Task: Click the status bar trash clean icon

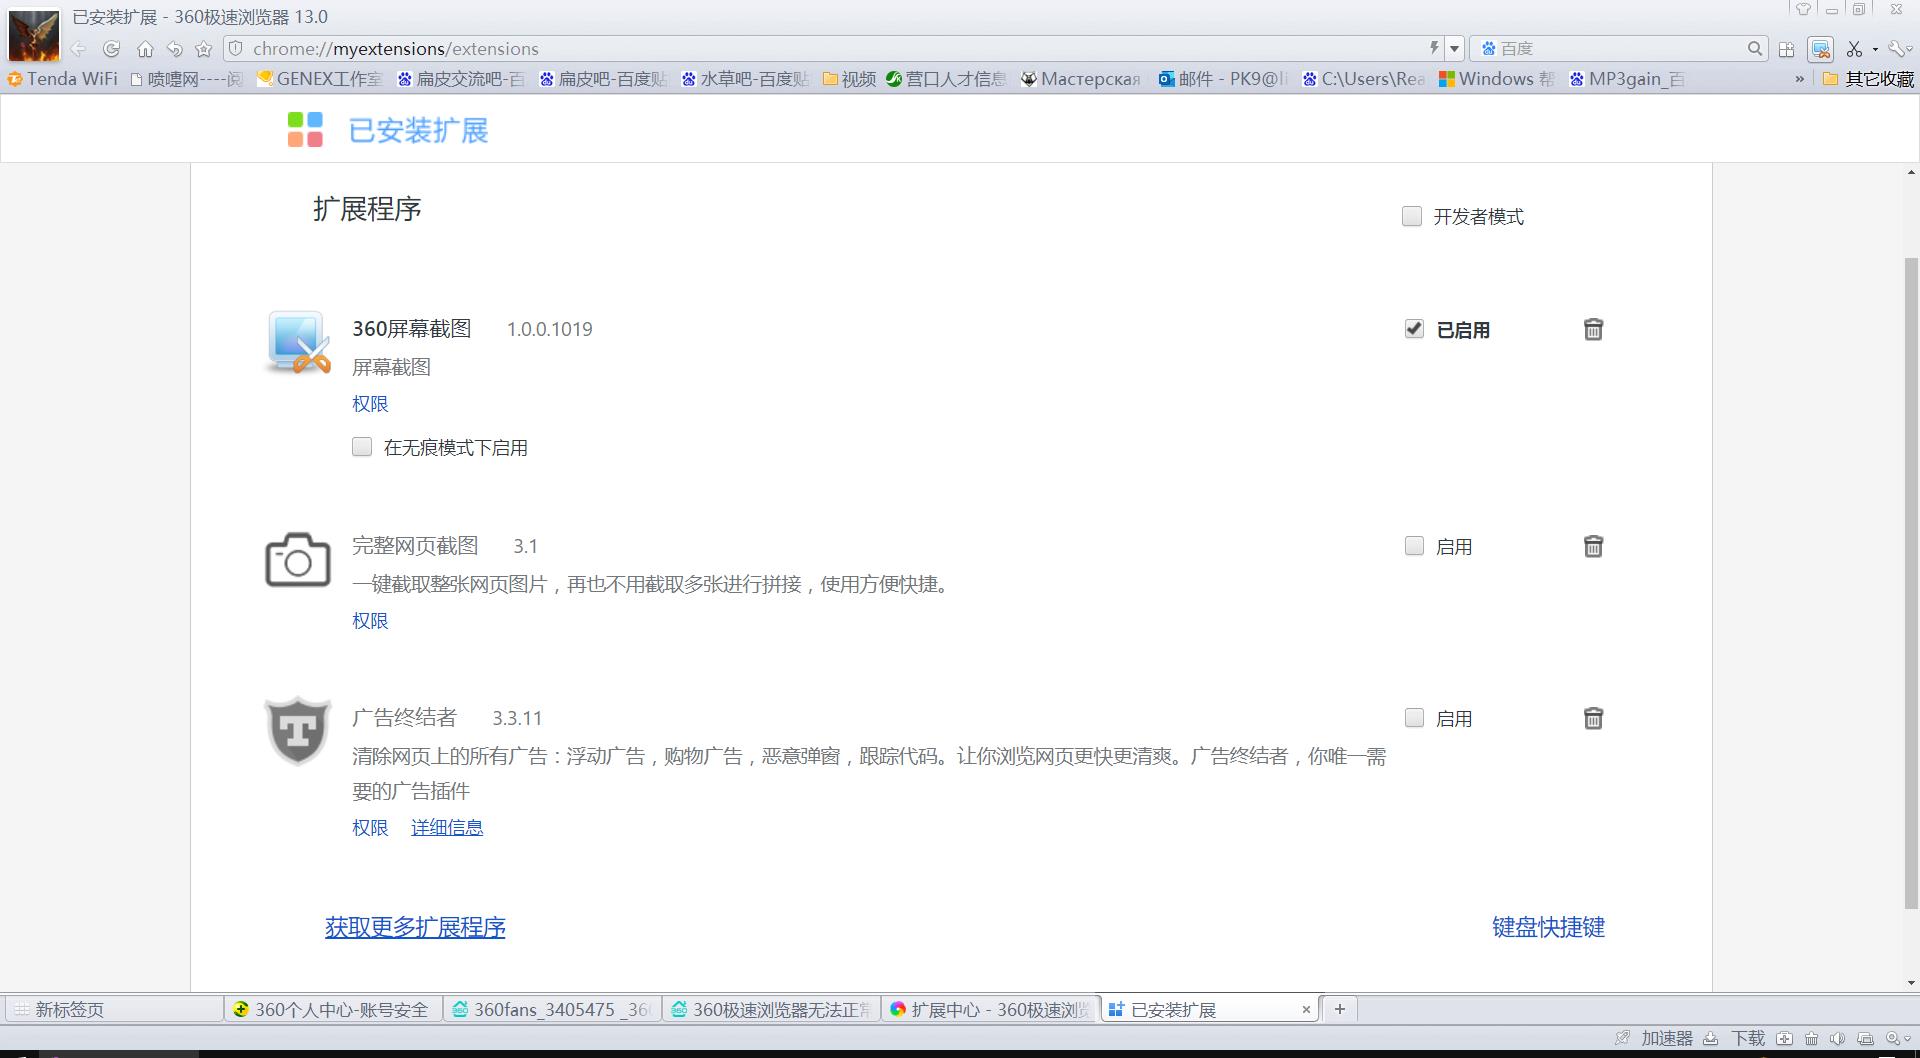Action: (x=1811, y=1038)
